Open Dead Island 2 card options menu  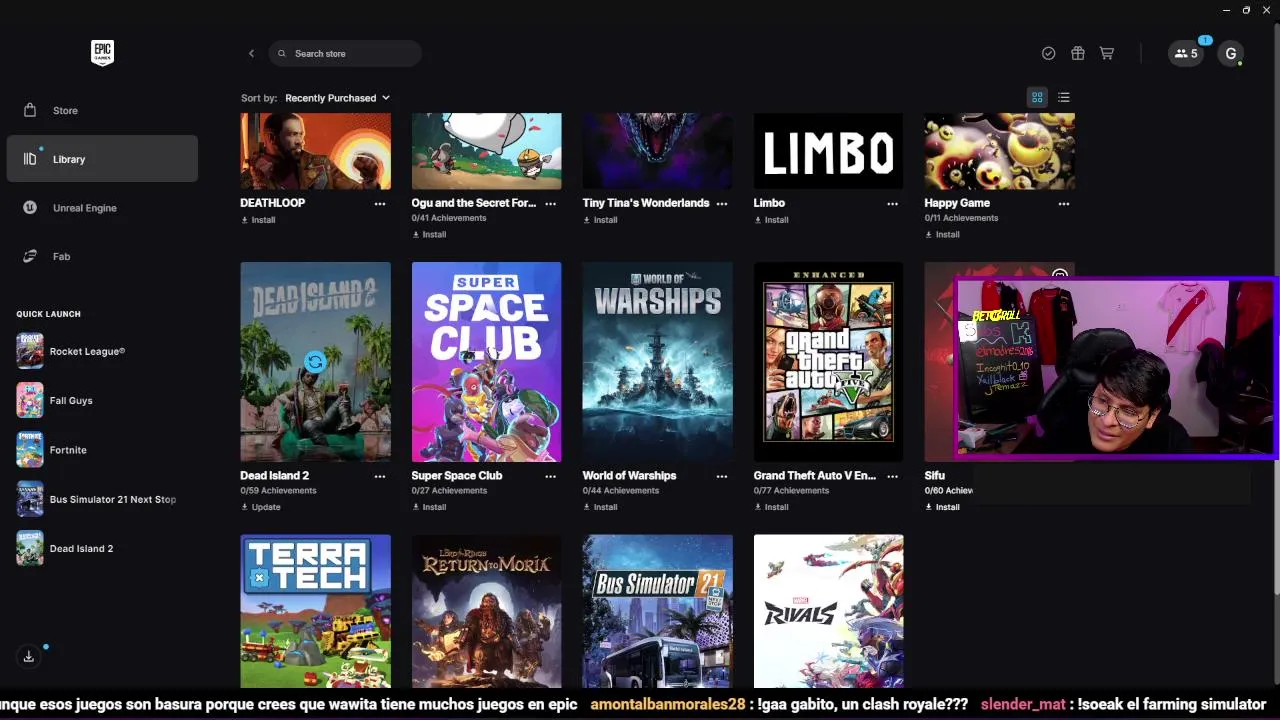379,476
